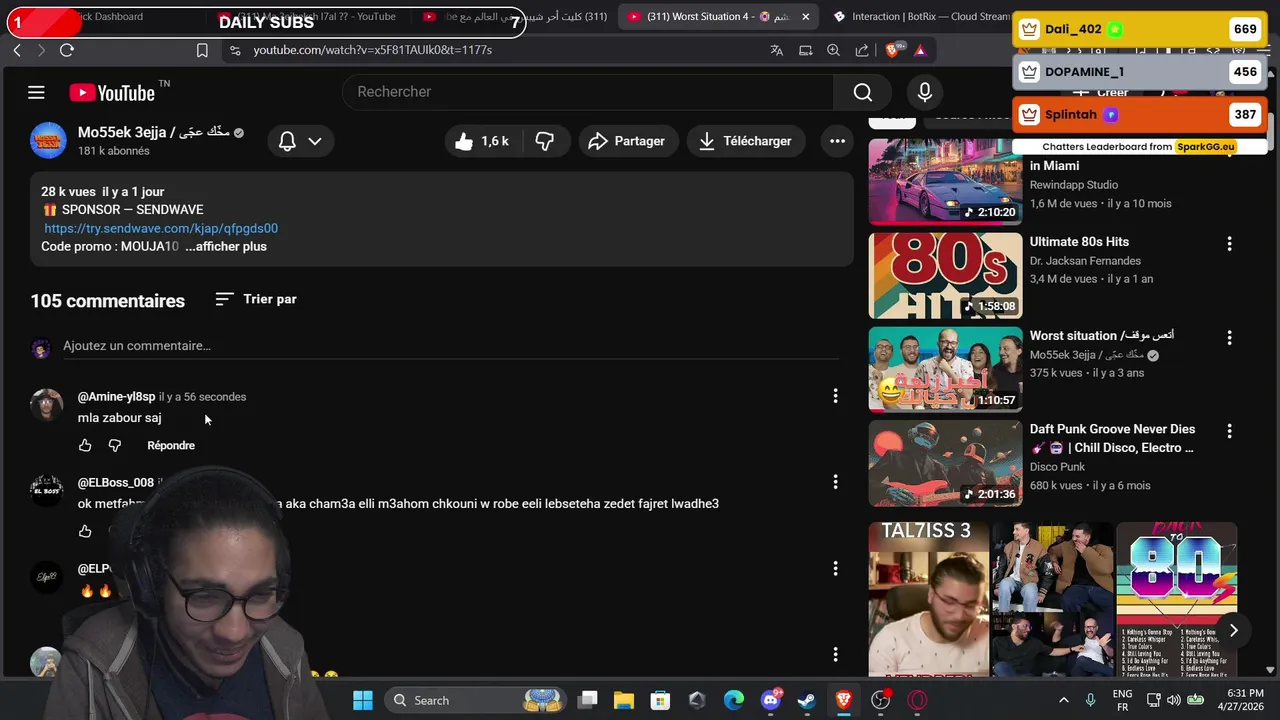The image size is (1280, 720).
Task: Show next shorts with arrow button
Action: coord(1233,630)
